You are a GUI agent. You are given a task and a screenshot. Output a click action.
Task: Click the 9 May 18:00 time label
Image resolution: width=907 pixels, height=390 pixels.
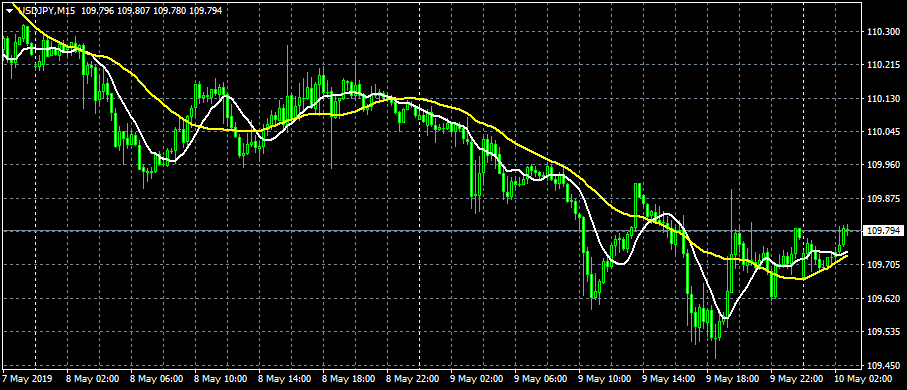point(732,379)
